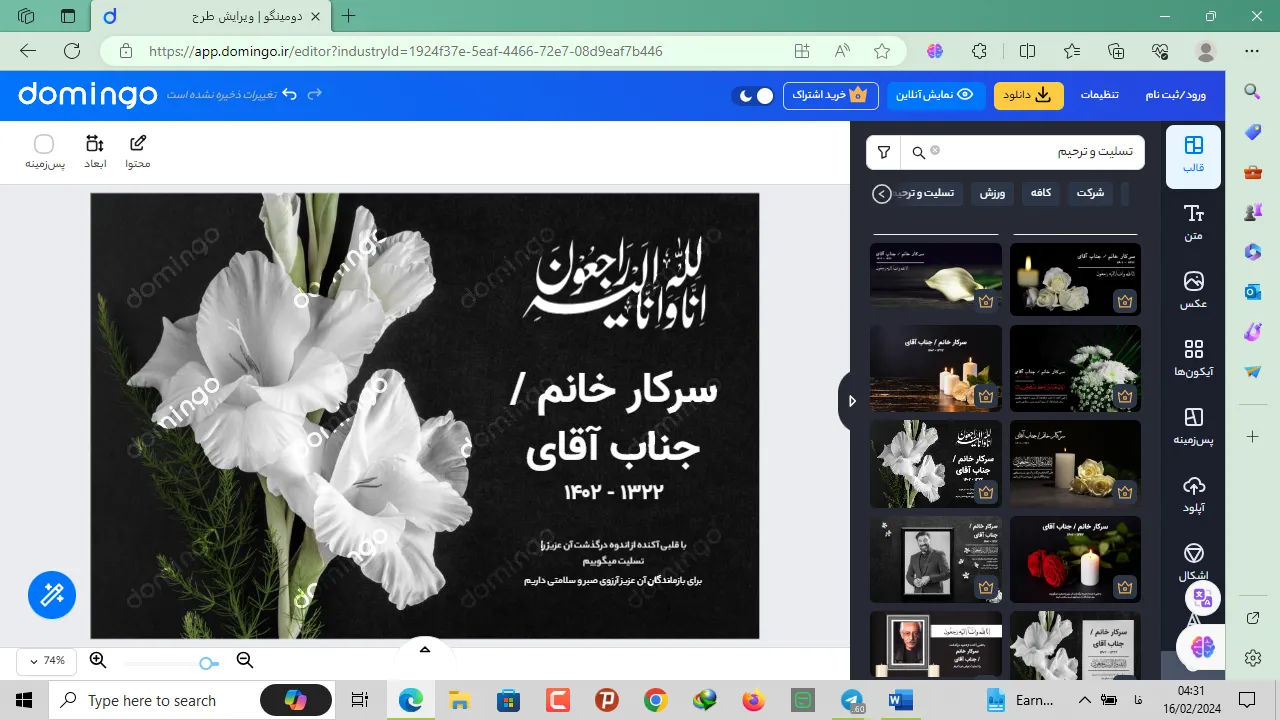Open the قالب templates panel
Image resolution: width=1280 pixels, height=720 pixels.
(1193, 156)
